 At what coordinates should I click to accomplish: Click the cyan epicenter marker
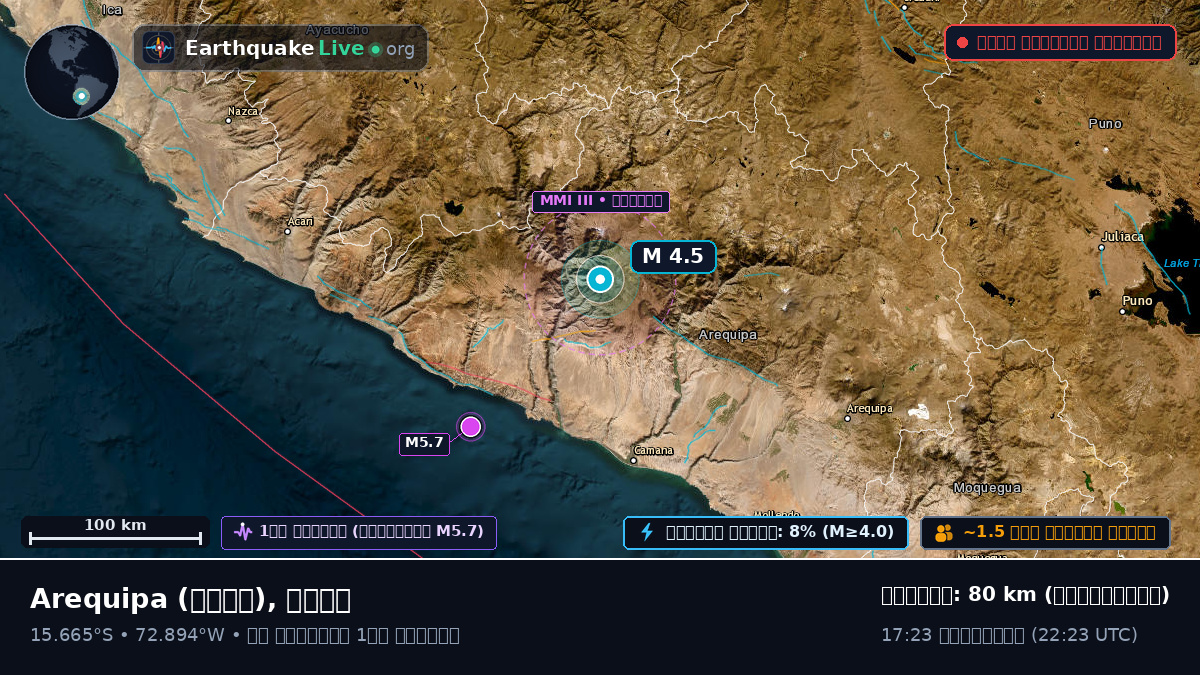600,280
